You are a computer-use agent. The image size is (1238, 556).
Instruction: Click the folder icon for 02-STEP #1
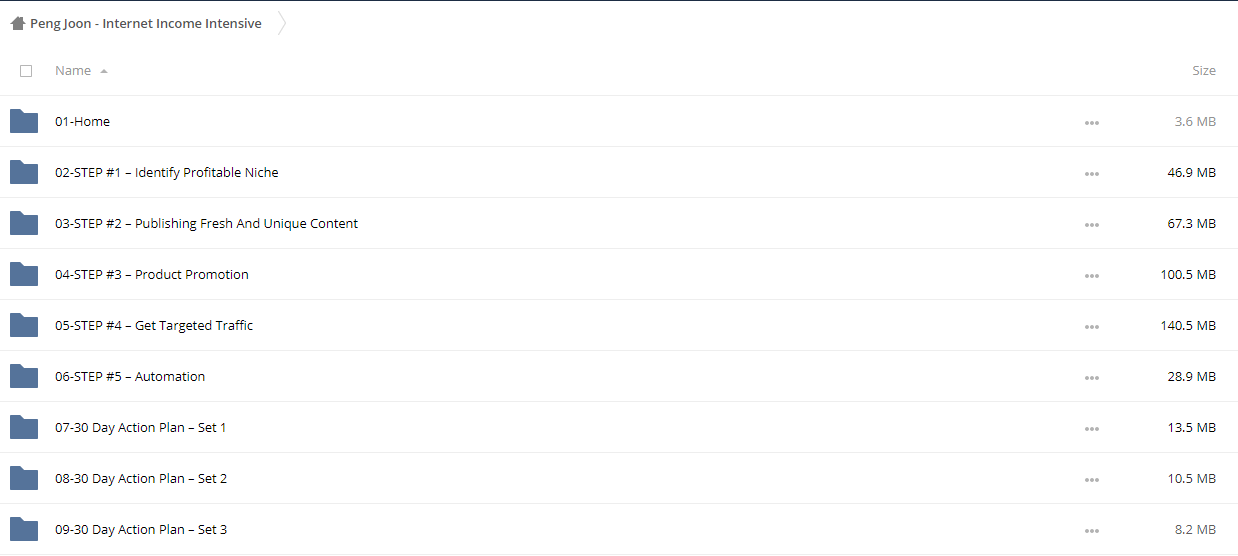[24, 172]
